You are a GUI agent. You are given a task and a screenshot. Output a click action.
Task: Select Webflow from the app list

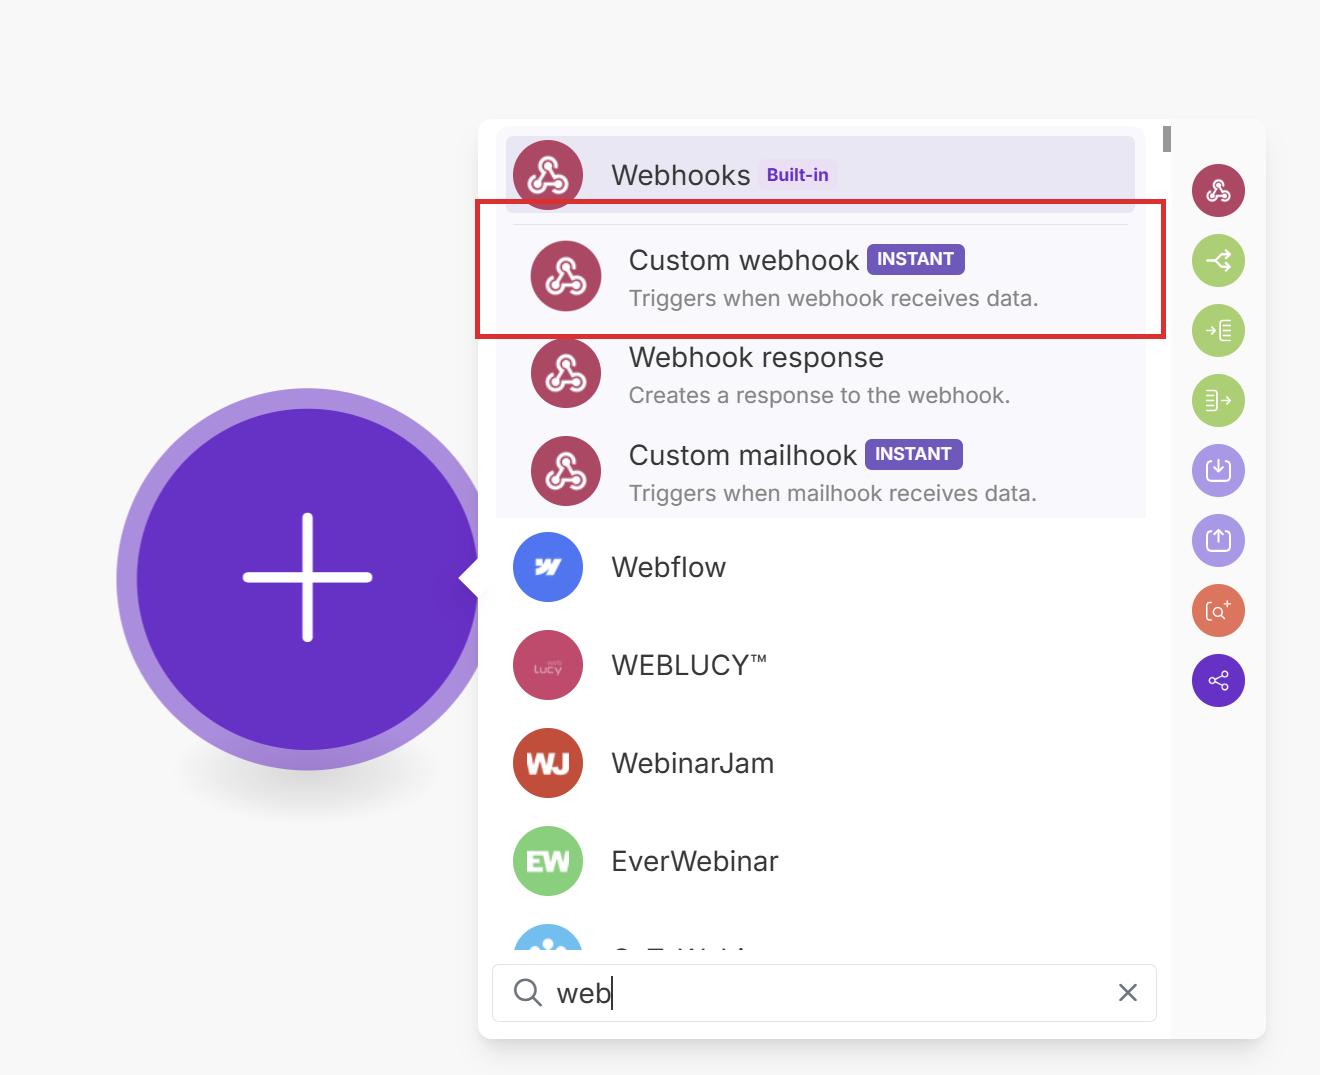[820, 567]
